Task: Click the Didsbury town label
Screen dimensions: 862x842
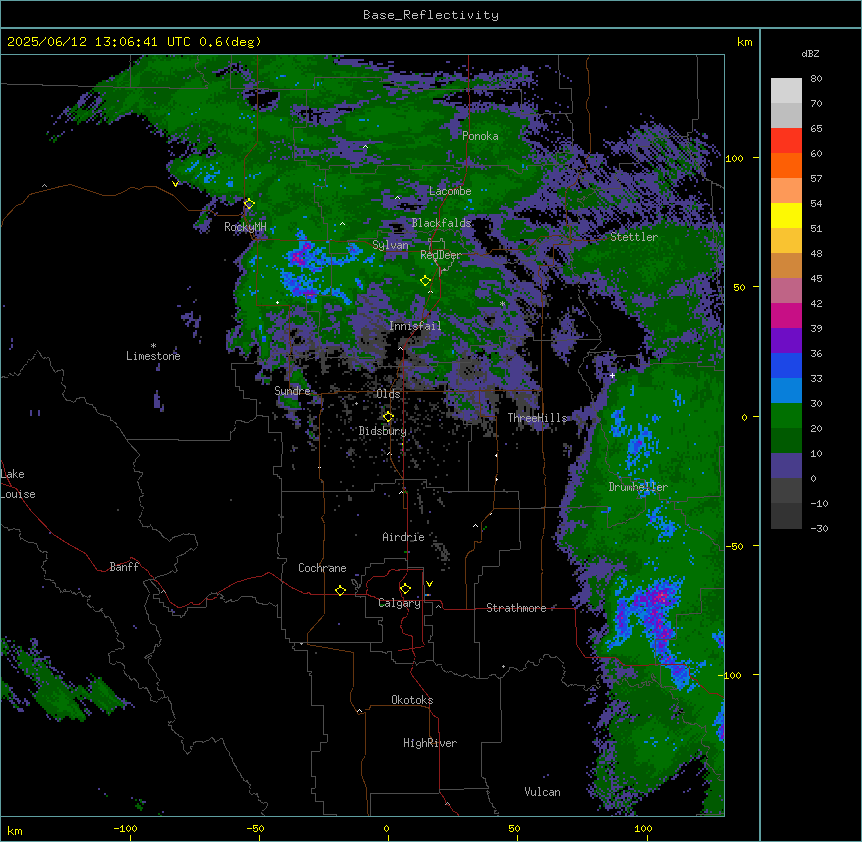Action: (383, 431)
